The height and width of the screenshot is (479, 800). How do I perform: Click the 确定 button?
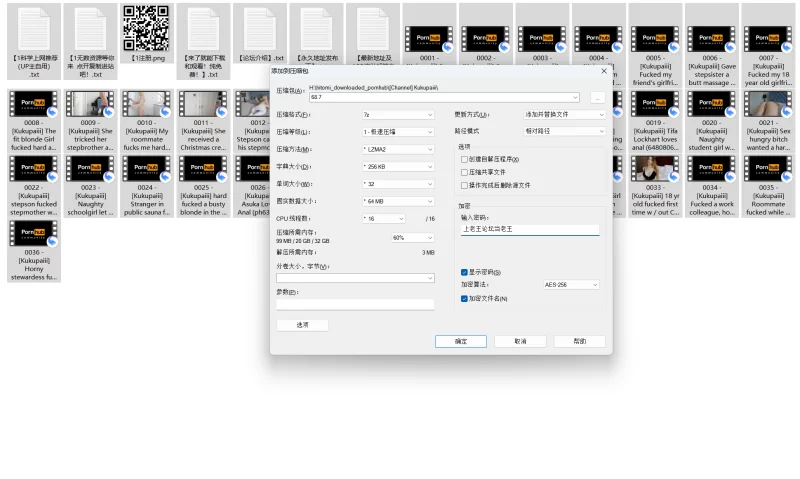461,341
